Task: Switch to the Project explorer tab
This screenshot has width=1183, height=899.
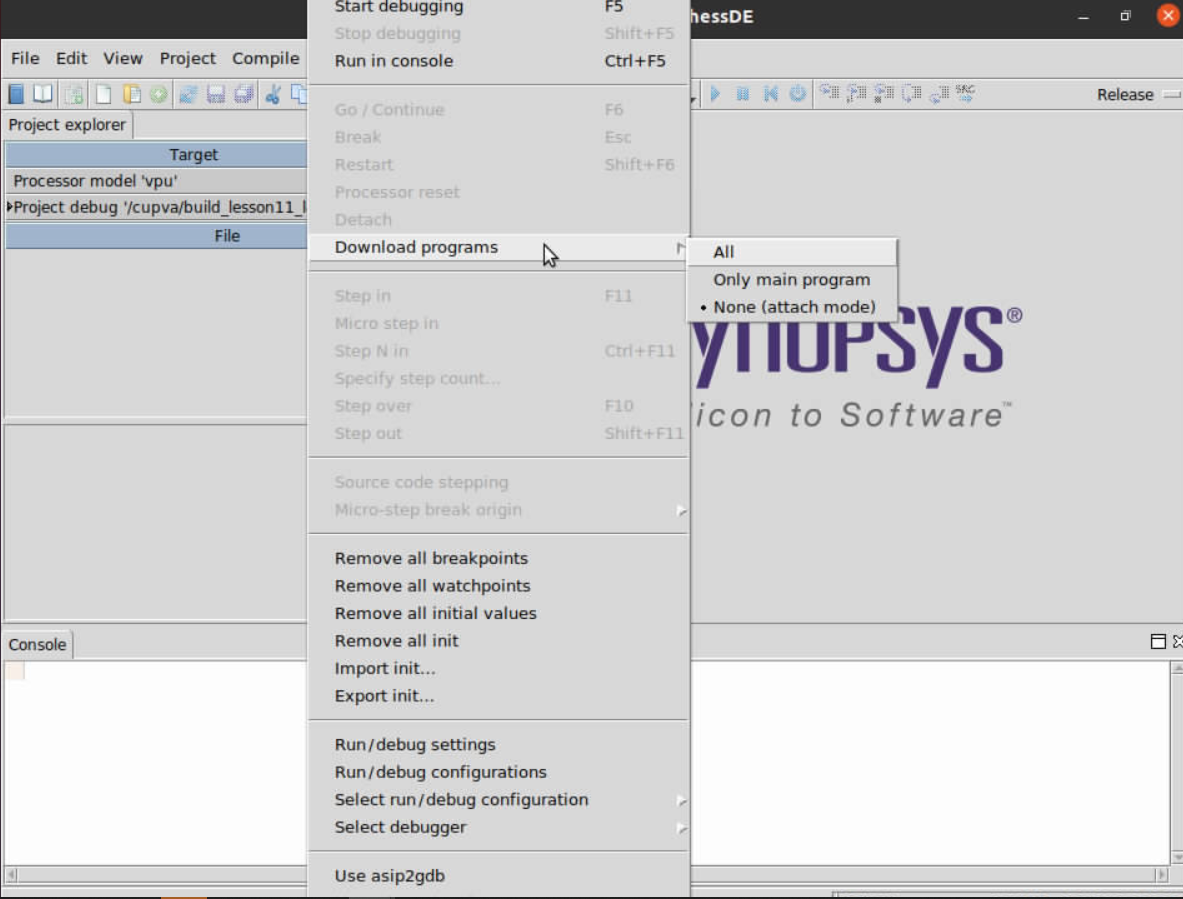Action: [x=67, y=125]
